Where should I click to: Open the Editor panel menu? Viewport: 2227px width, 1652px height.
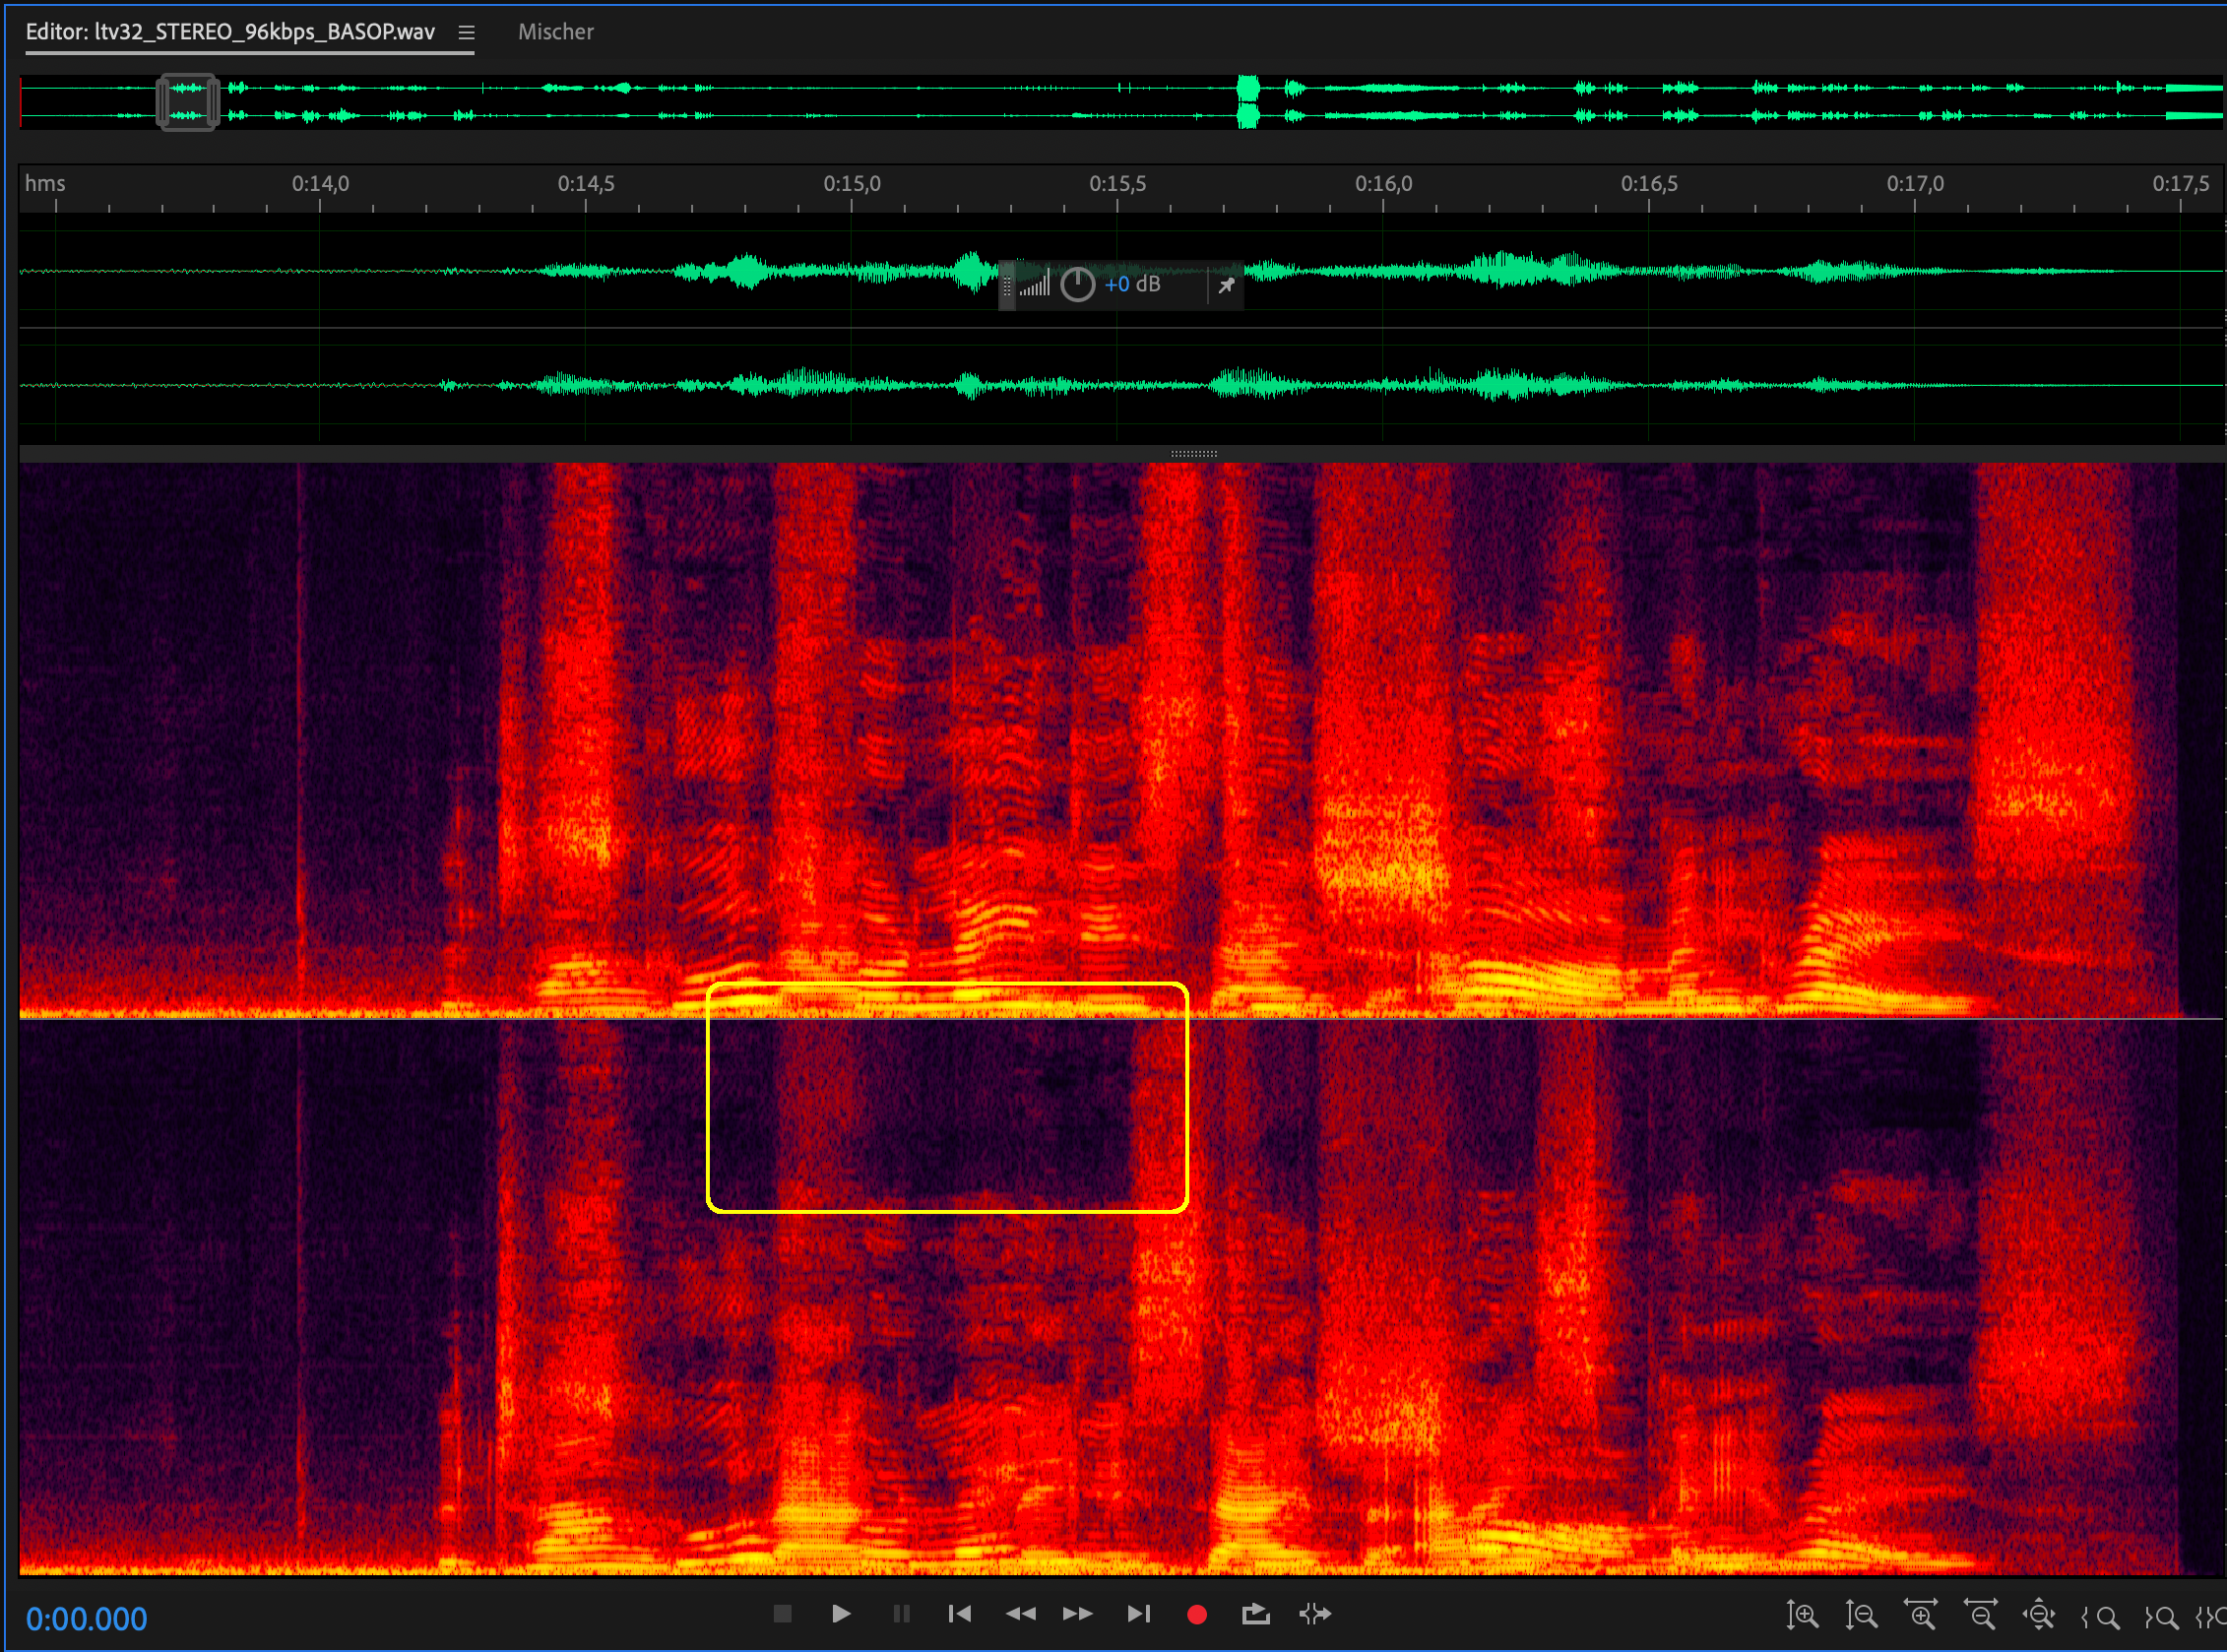click(x=466, y=32)
